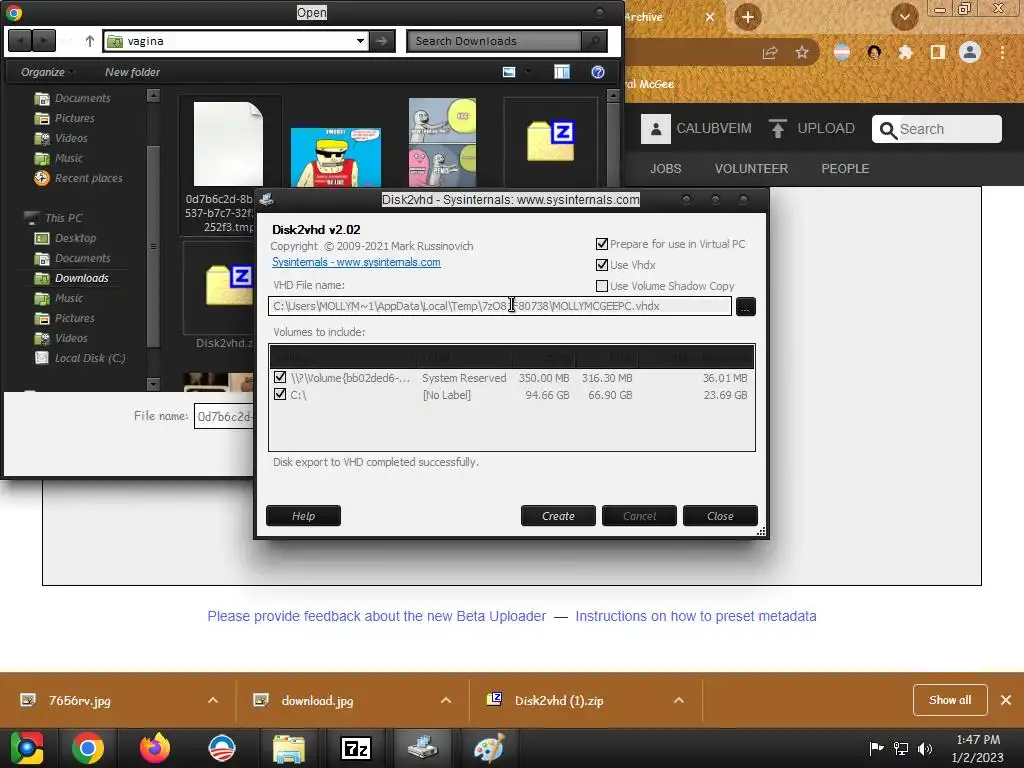
Task: Expand the address bar path dropdown
Action: (360, 41)
